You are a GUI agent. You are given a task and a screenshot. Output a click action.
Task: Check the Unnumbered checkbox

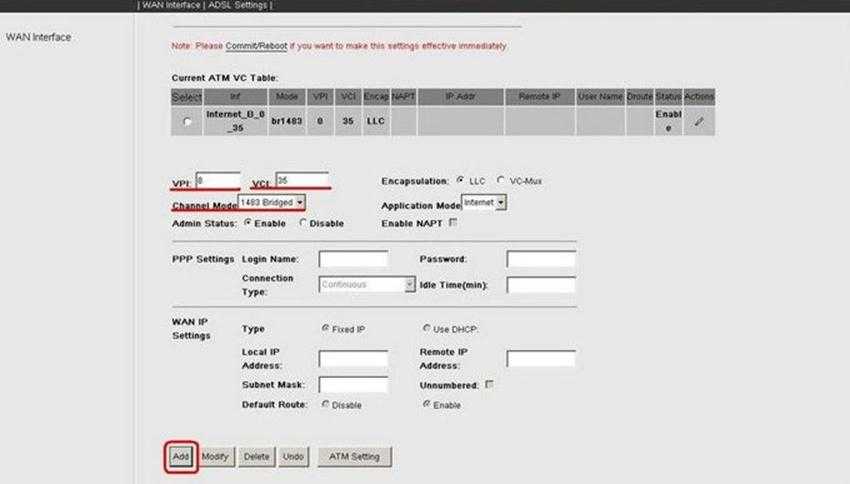tap(489, 384)
